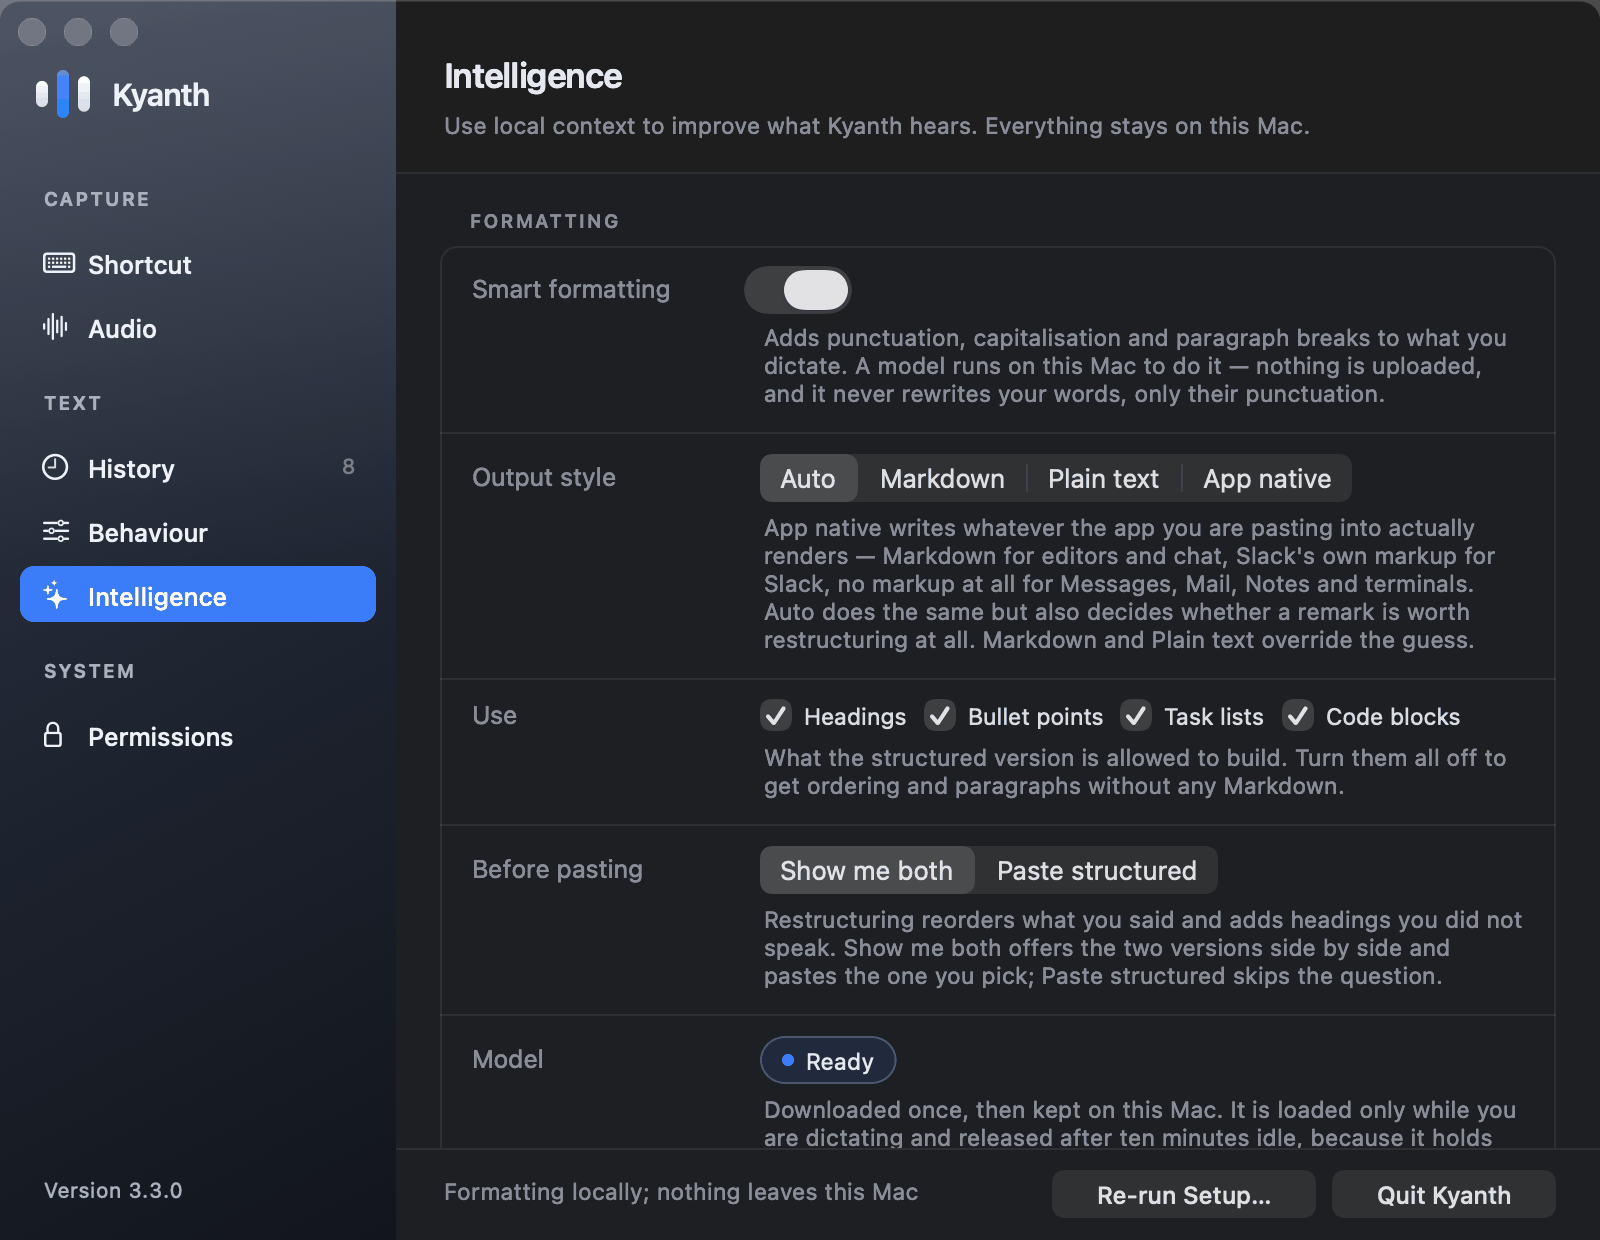1600x1240 pixels.
Task: Click the Audio waveform icon
Action: click(56, 326)
